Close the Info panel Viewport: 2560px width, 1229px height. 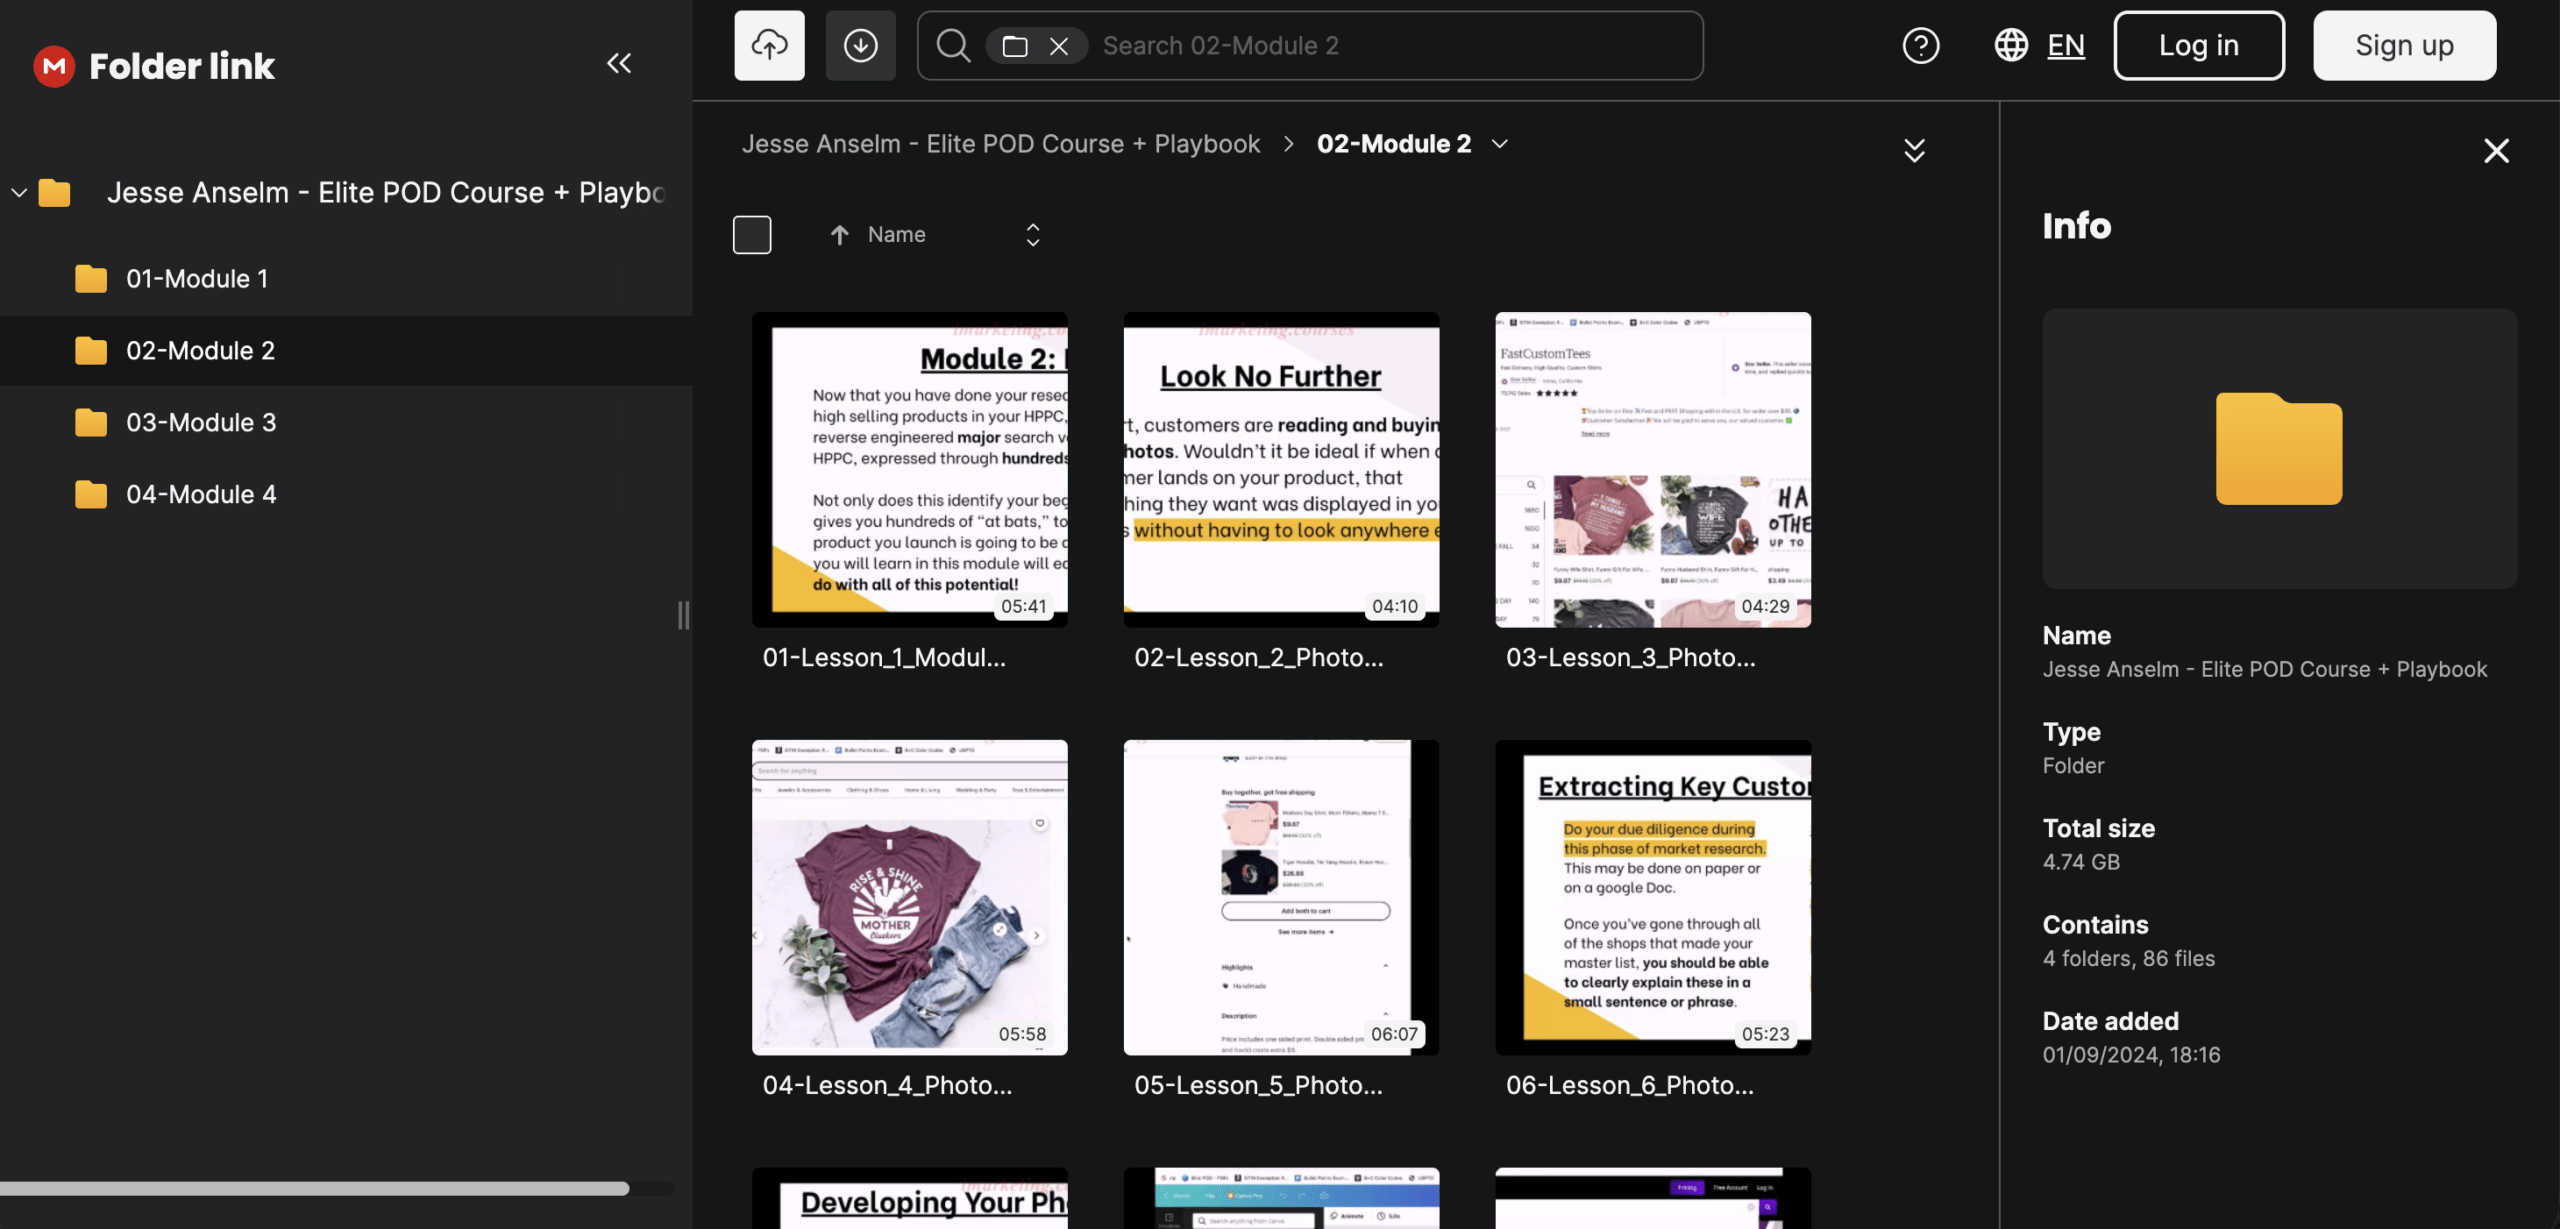click(x=2496, y=151)
